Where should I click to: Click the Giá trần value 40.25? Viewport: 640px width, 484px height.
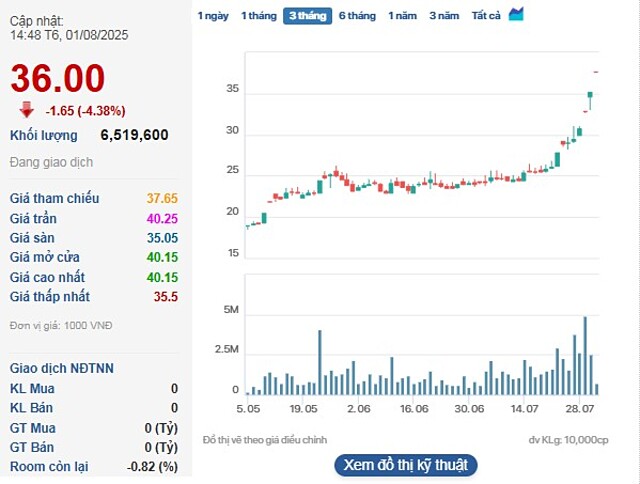[162, 218]
